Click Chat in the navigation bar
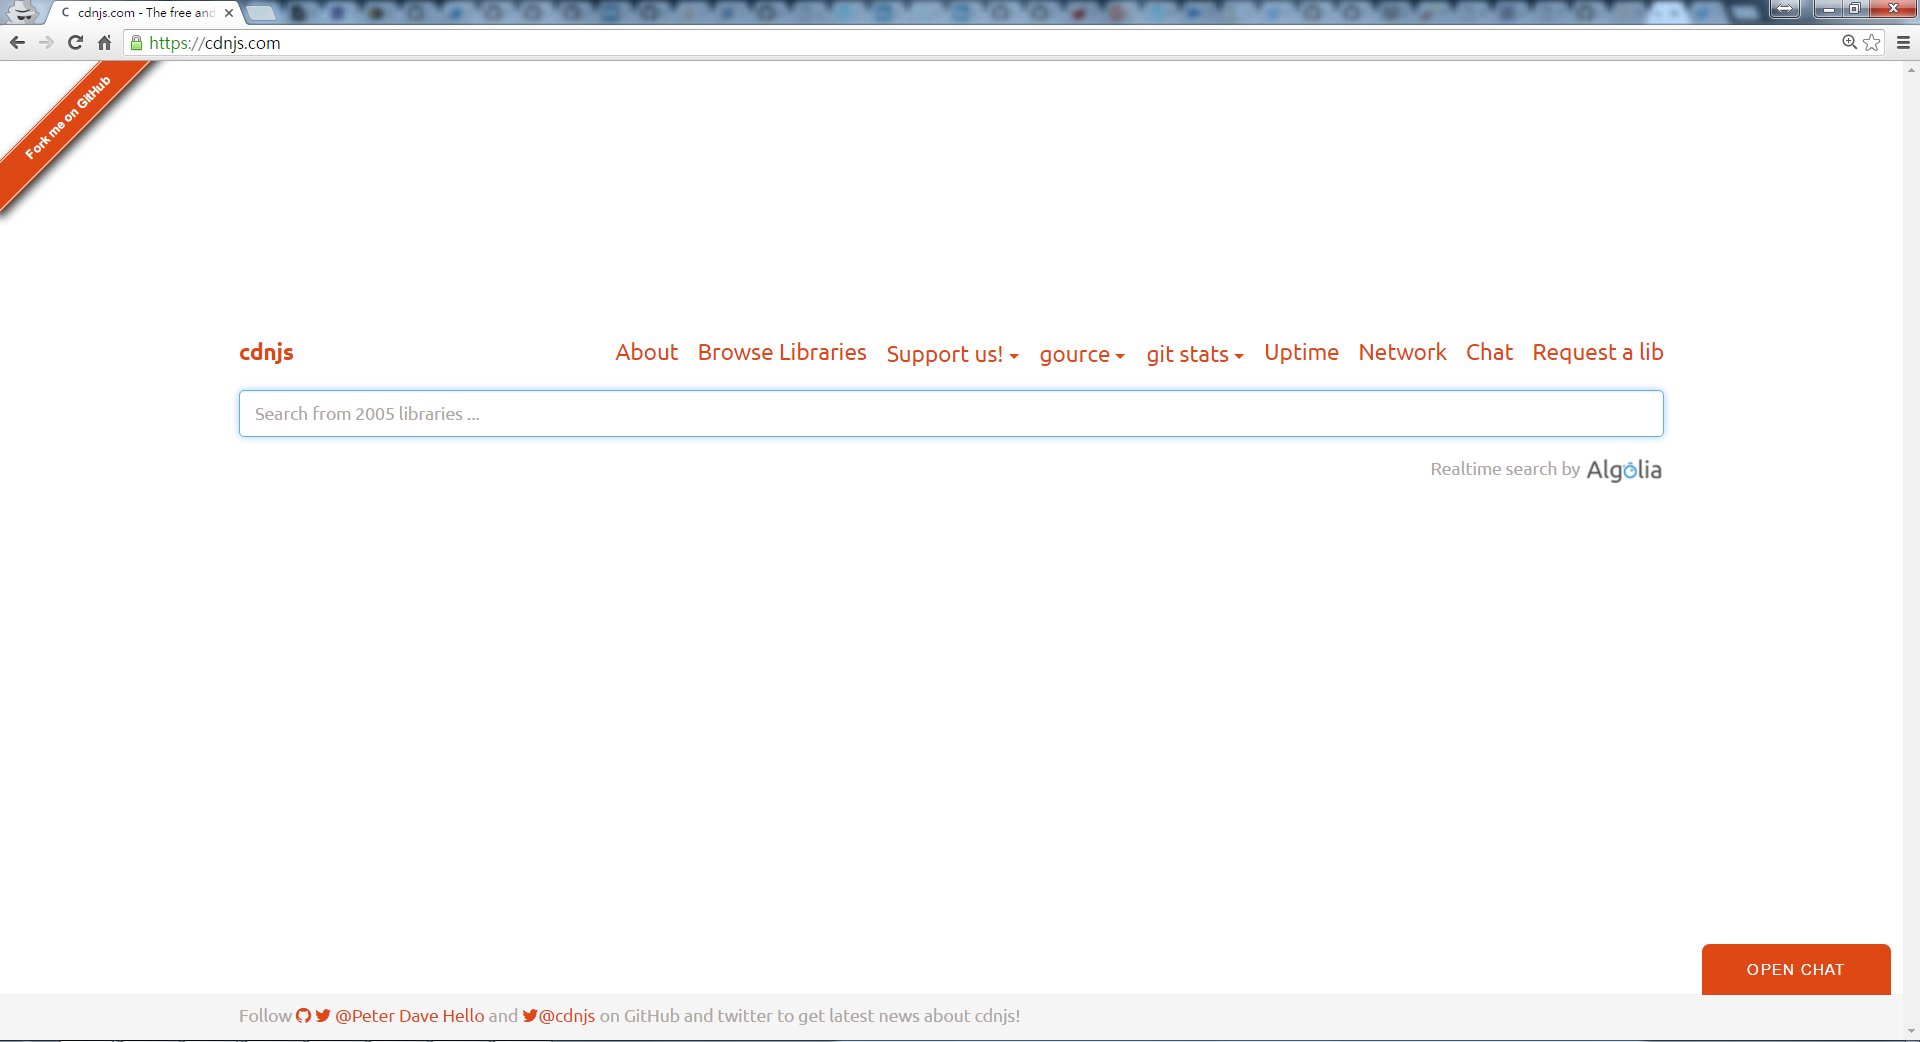 click(1489, 352)
